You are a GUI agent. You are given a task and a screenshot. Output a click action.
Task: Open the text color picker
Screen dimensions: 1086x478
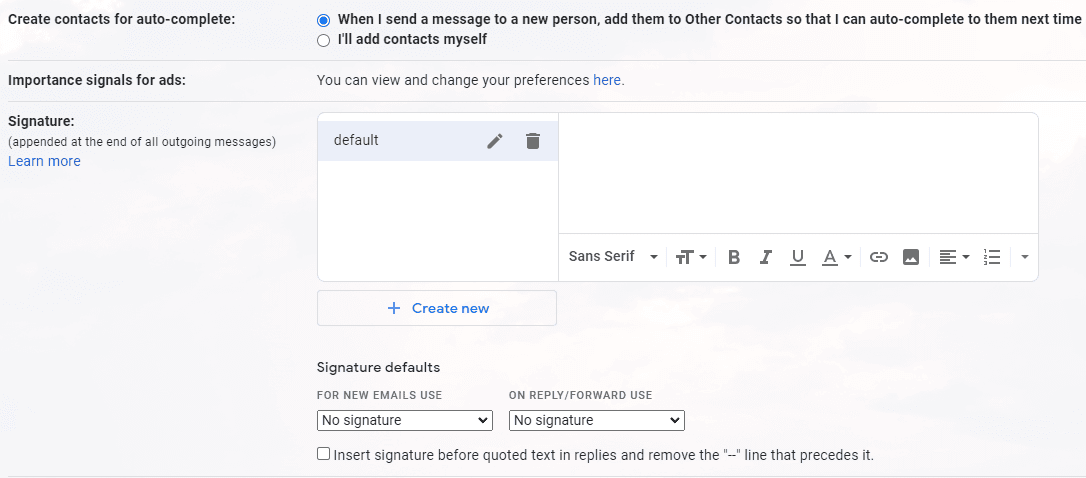click(x=837, y=257)
